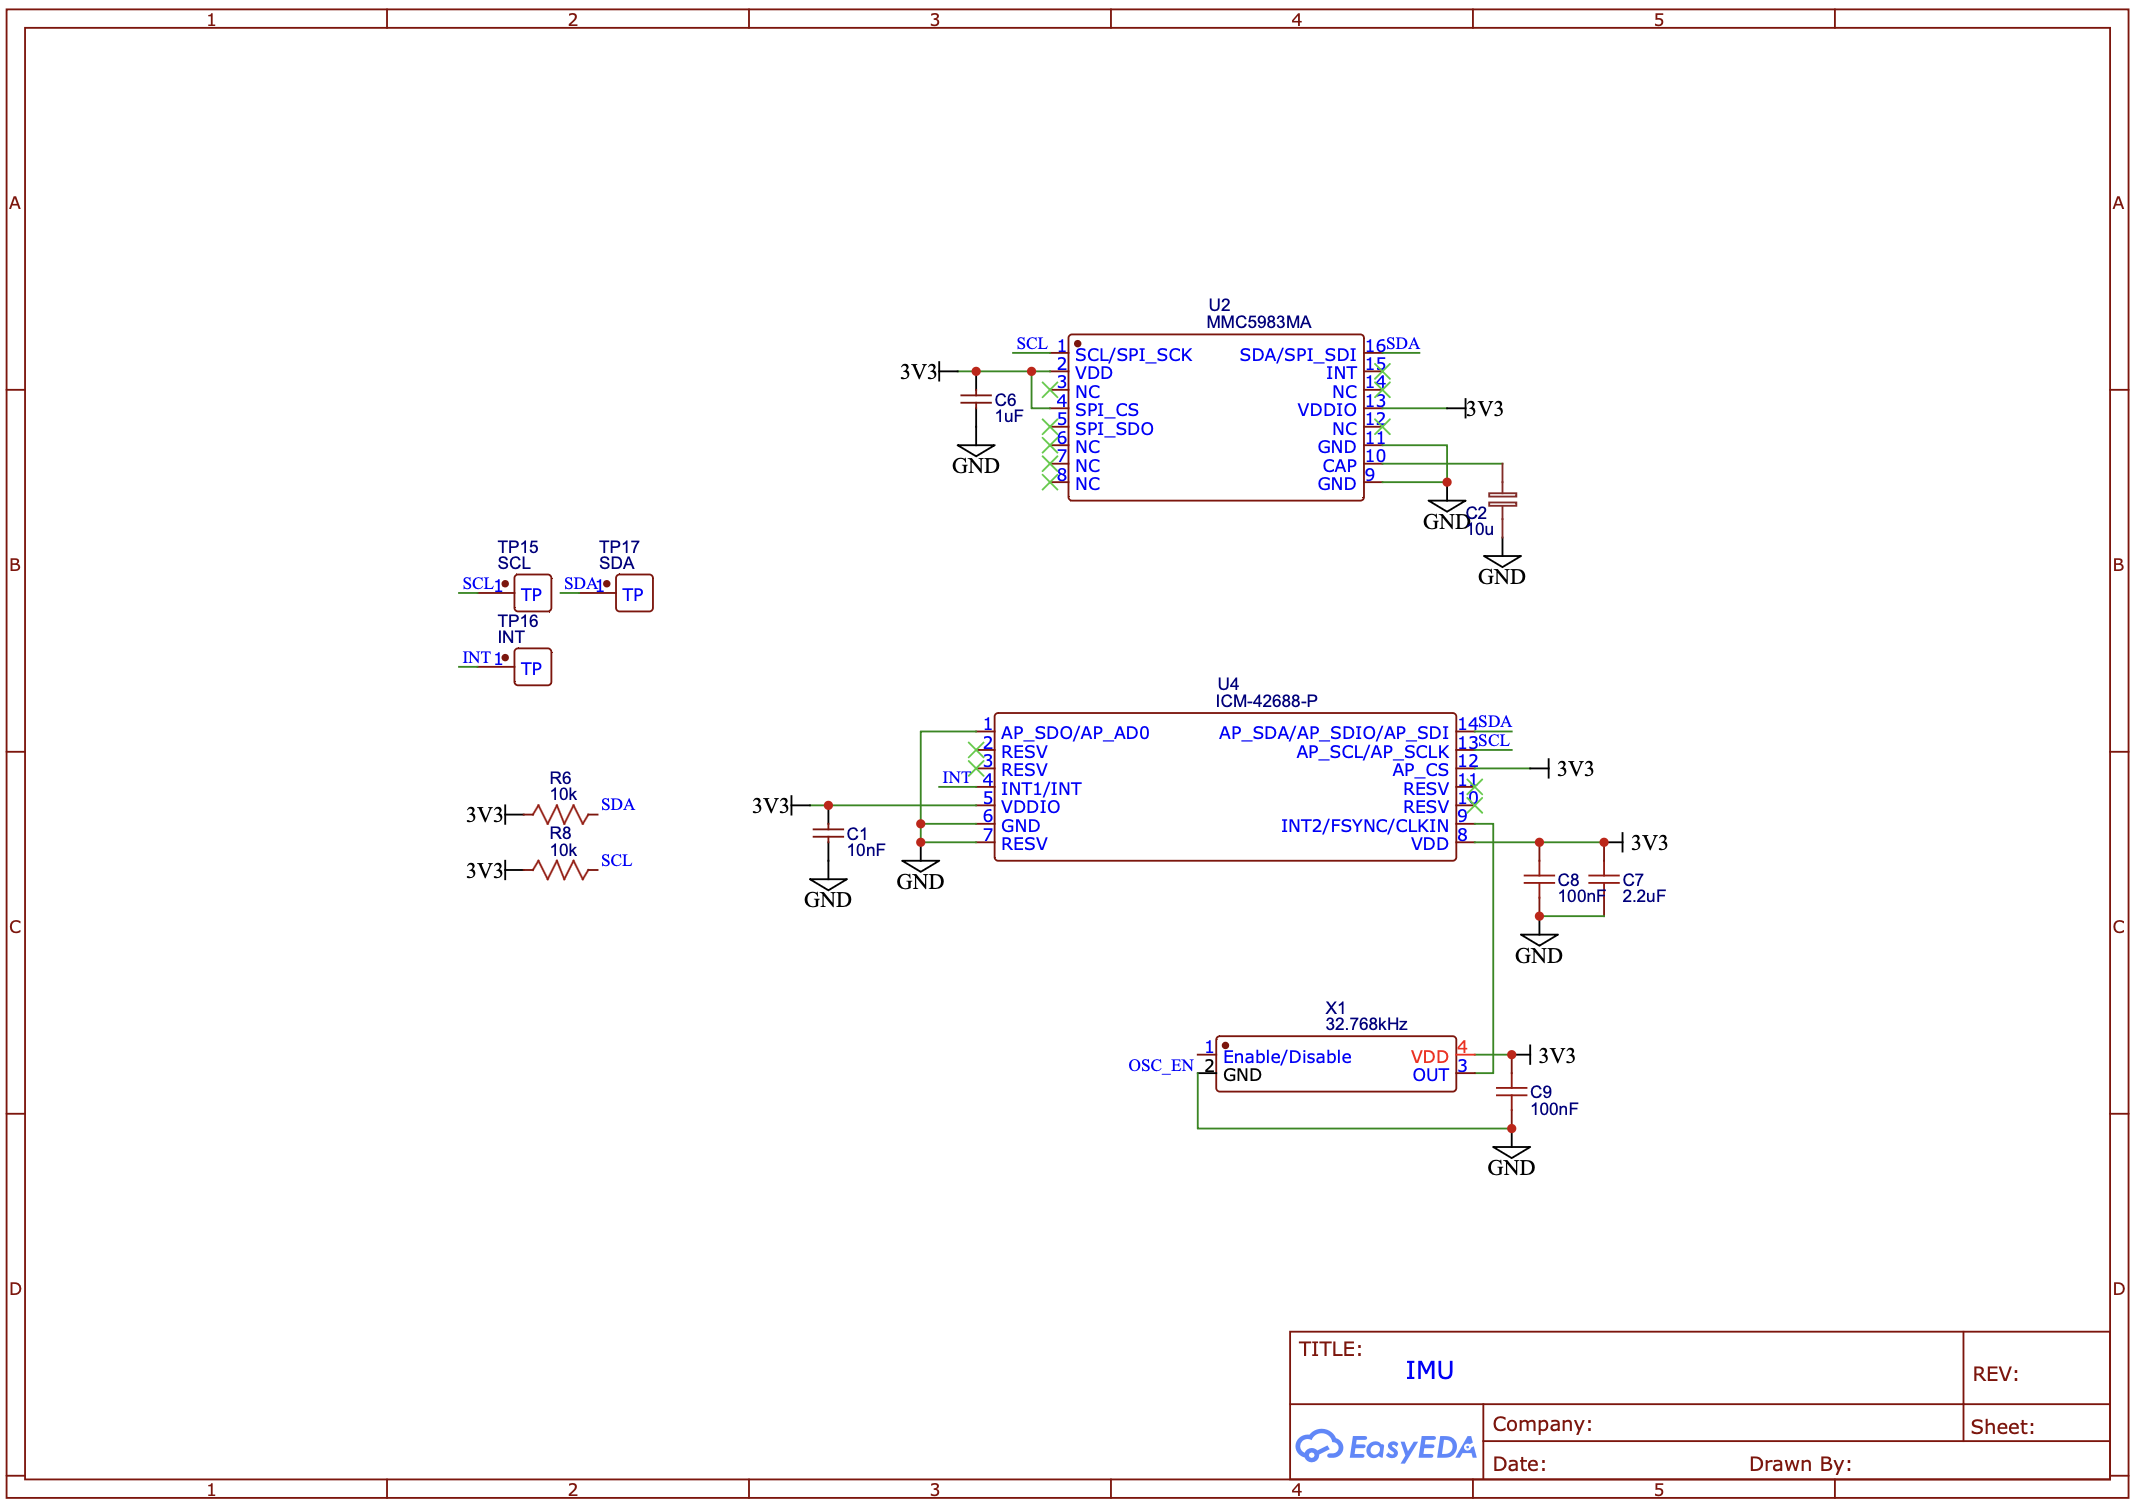Click the capacitor C2 10u symbol
Image resolution: width=2138 pixels, height=1508 pixels.
click(1503, 497)
